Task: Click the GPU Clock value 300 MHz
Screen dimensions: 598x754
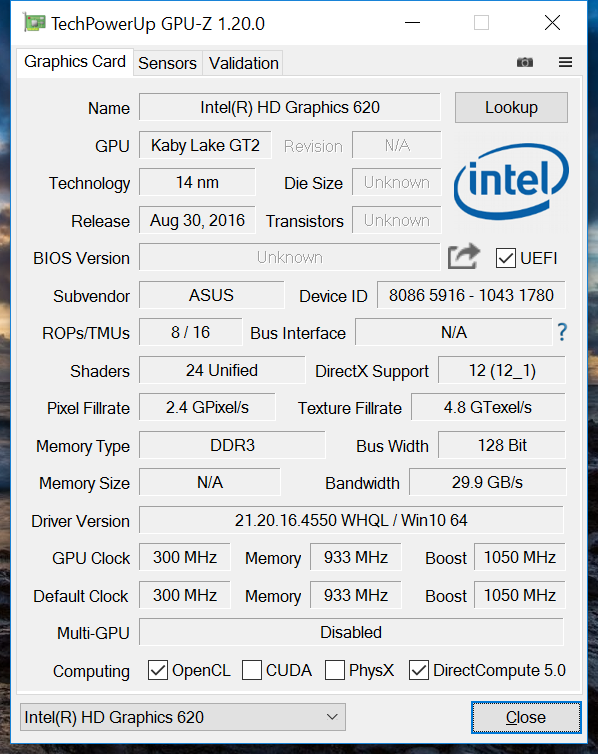Action: pyautogui.click(x=185, y=557)
